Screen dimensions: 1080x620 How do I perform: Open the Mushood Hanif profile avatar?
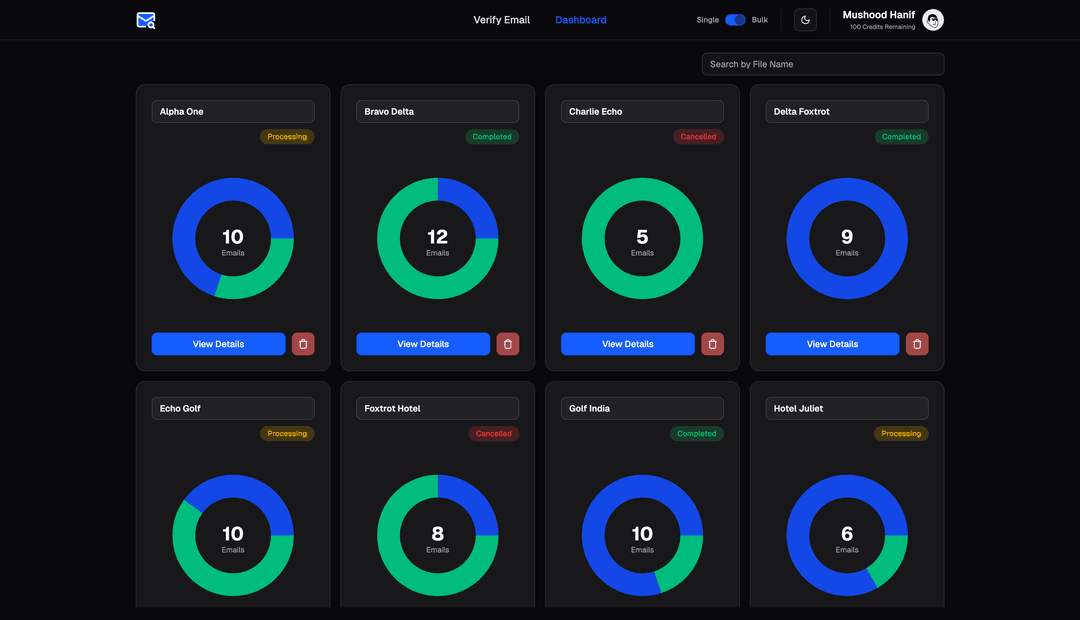click(x=933, y=20)
